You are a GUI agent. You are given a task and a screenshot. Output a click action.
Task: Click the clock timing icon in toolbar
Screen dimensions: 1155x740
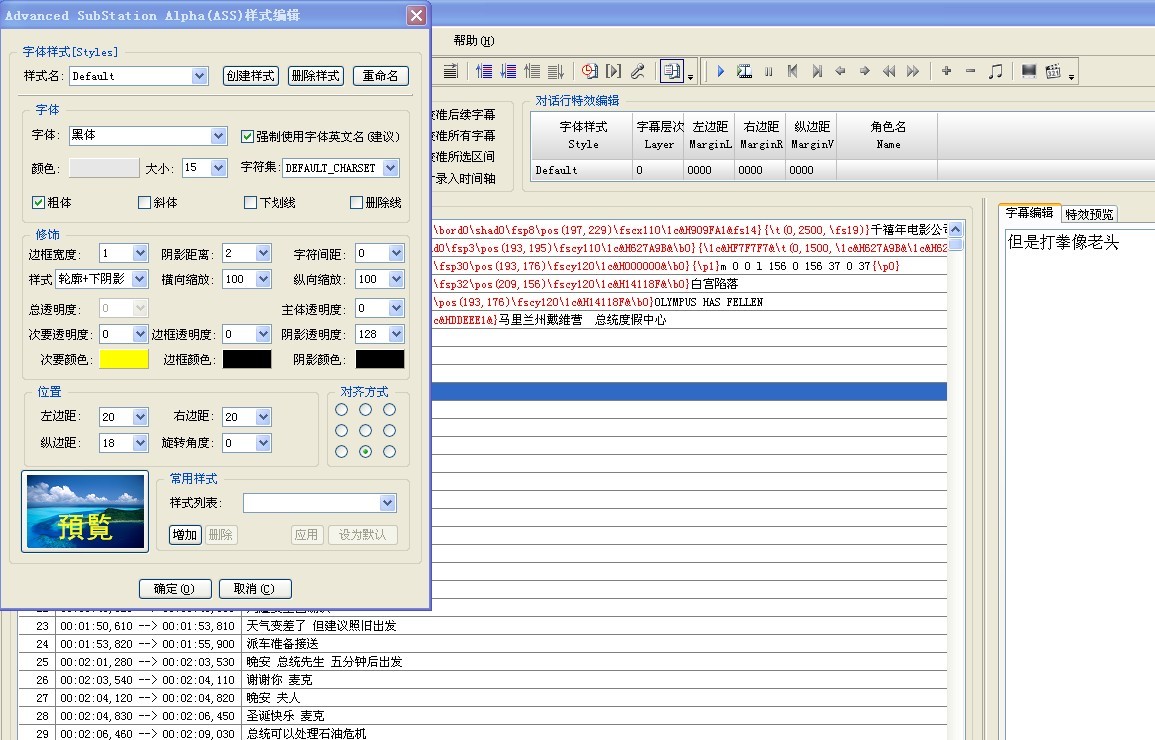[589, 71]
